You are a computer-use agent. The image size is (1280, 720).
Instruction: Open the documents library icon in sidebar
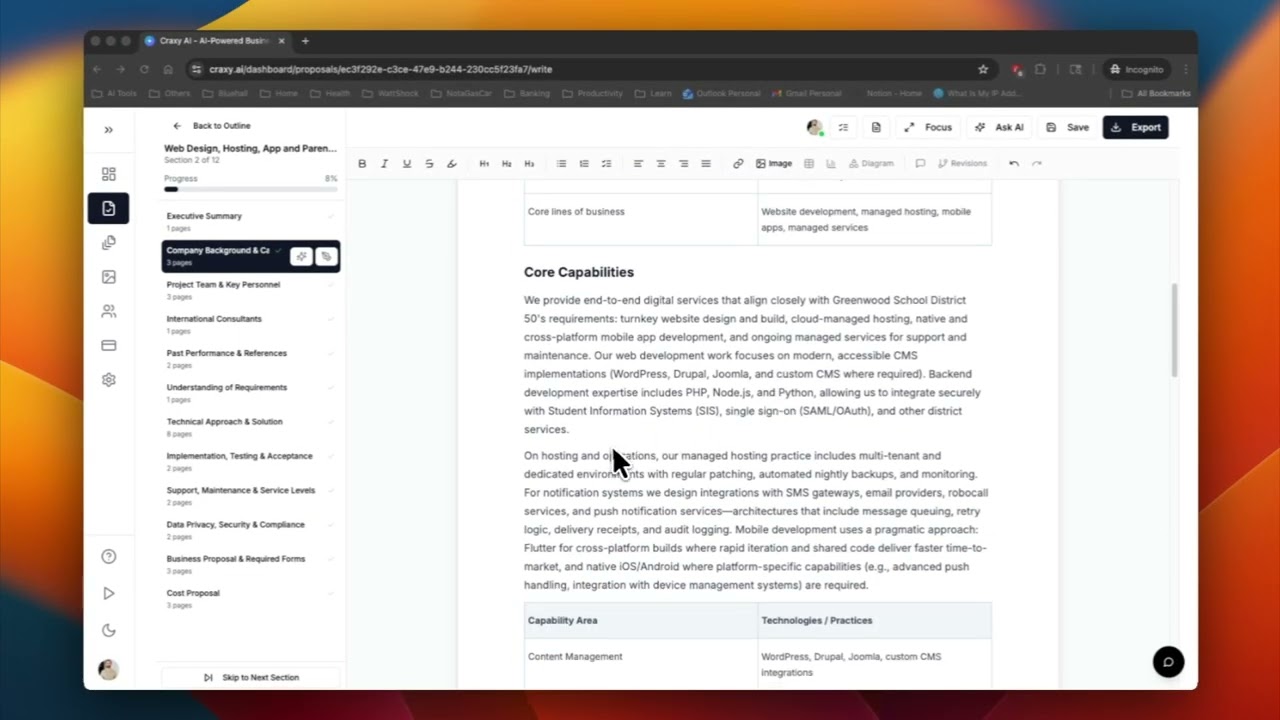pos(108,243)
